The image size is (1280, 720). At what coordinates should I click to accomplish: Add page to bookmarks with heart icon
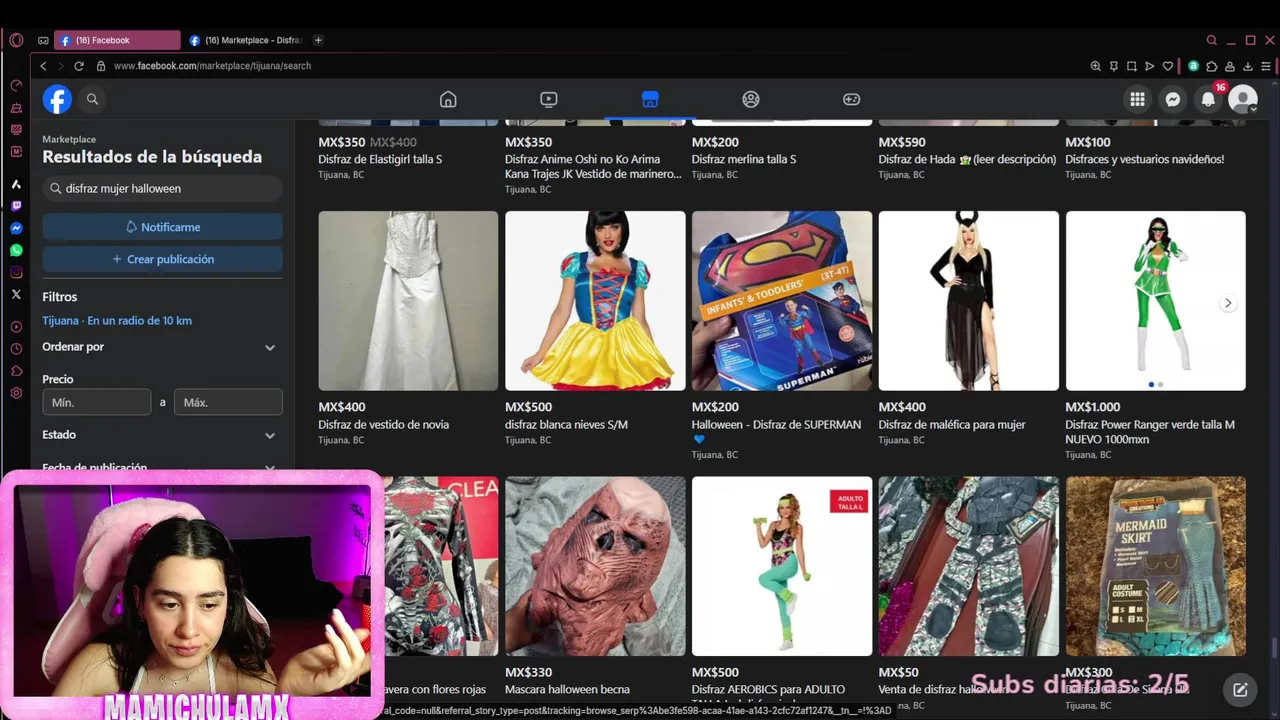(1167, 66)
